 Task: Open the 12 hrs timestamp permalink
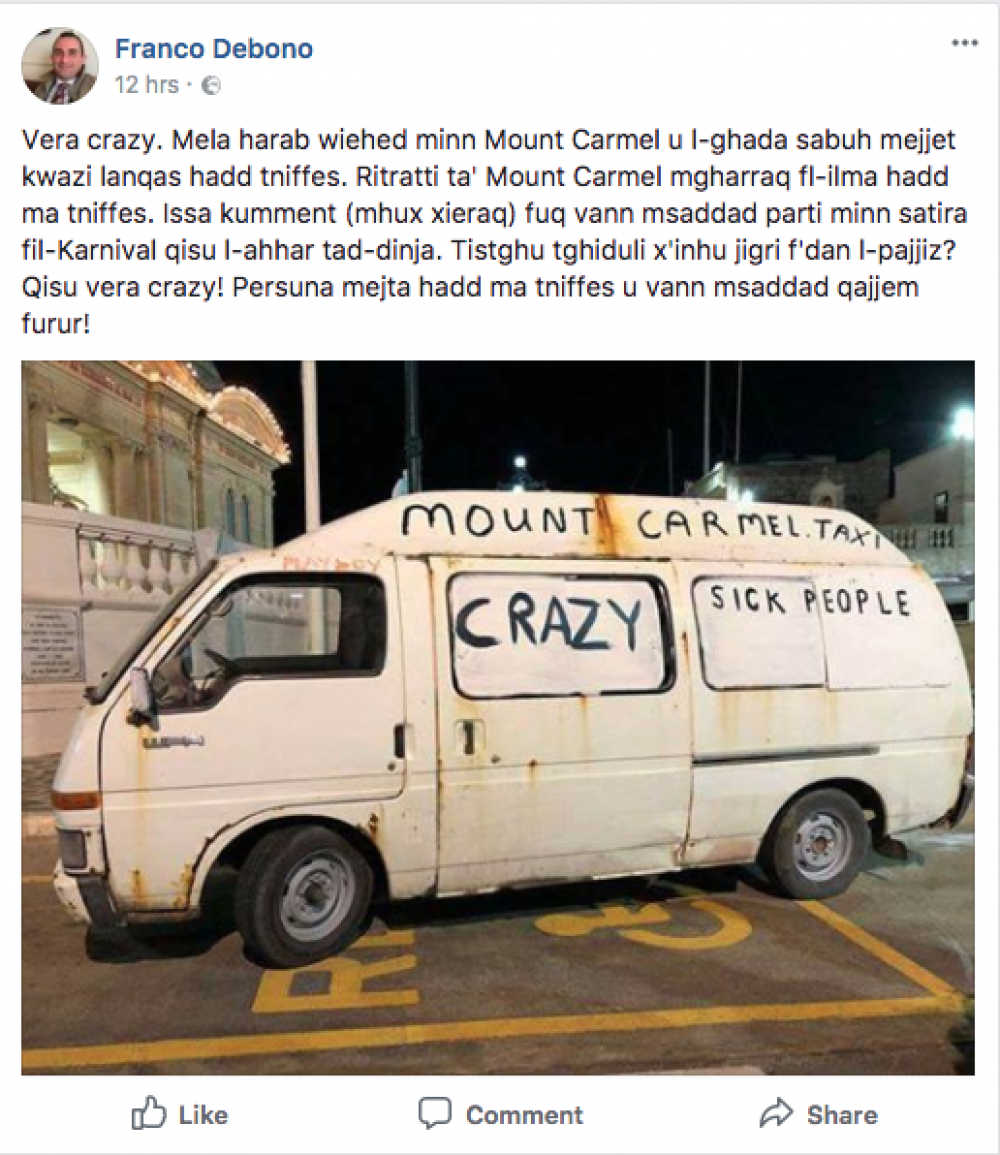[147, 85]
